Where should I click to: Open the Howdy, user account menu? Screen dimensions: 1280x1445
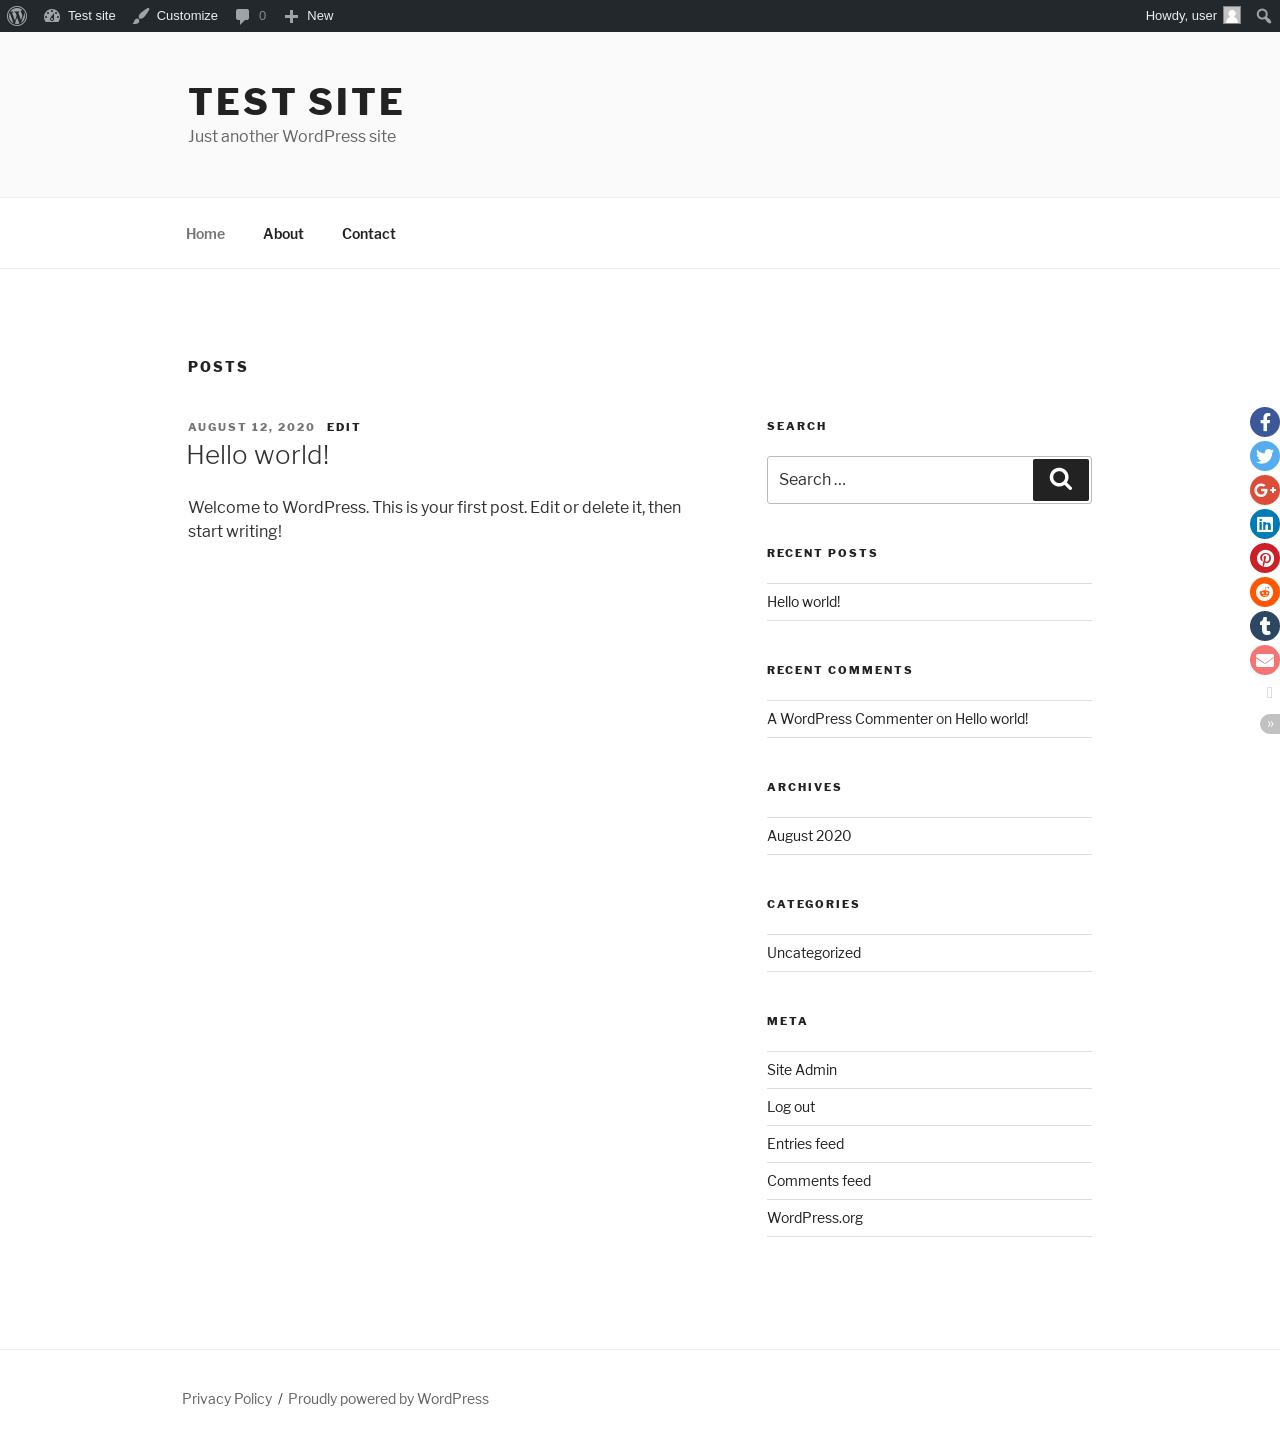pyautogui.click(x=1193, y=16)
